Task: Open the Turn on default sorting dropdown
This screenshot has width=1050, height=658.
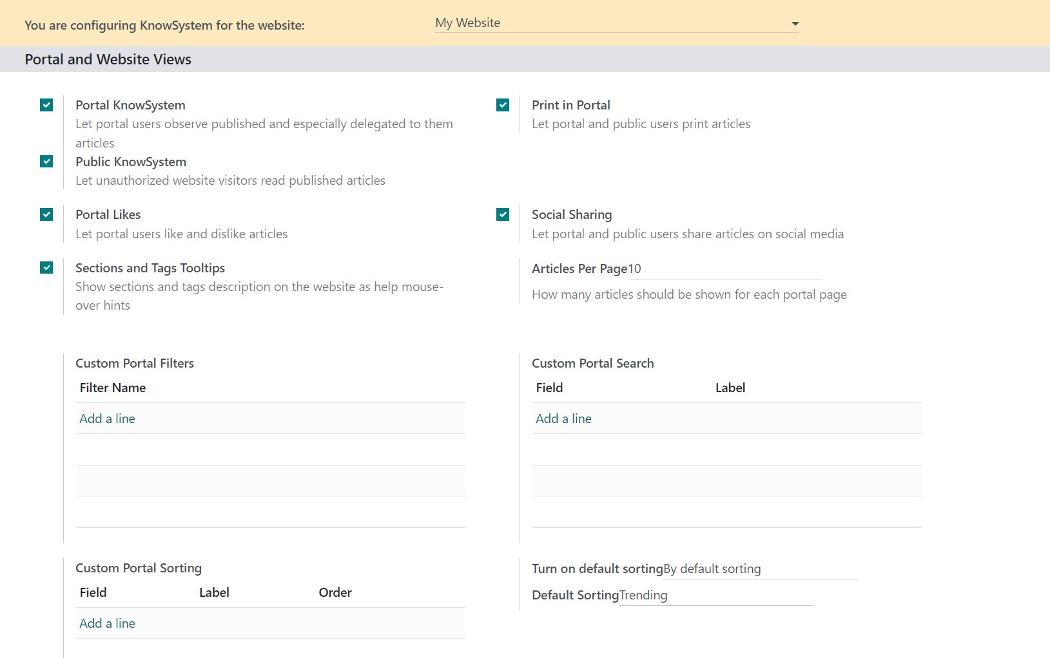Action: pos(760,569)
